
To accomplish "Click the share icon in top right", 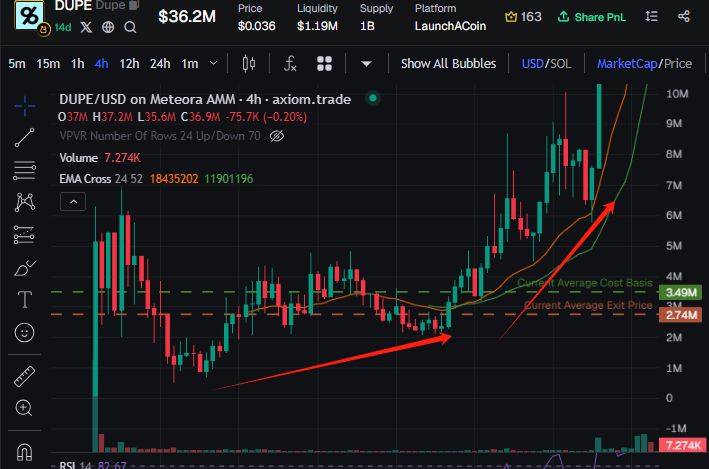I will 684,17.
